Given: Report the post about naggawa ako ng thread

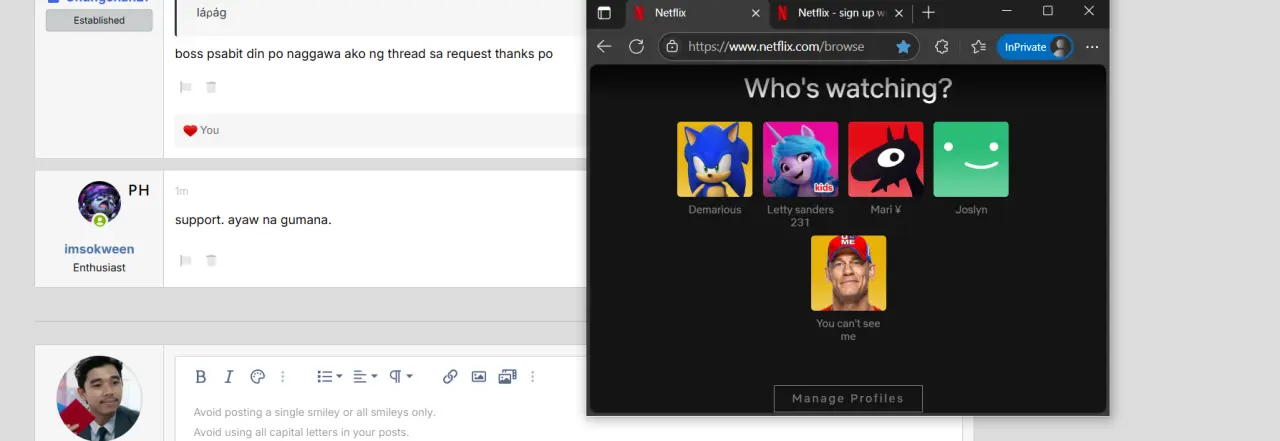Looking at the screenshot, I should pyautogui.click(x=185, y=87).
